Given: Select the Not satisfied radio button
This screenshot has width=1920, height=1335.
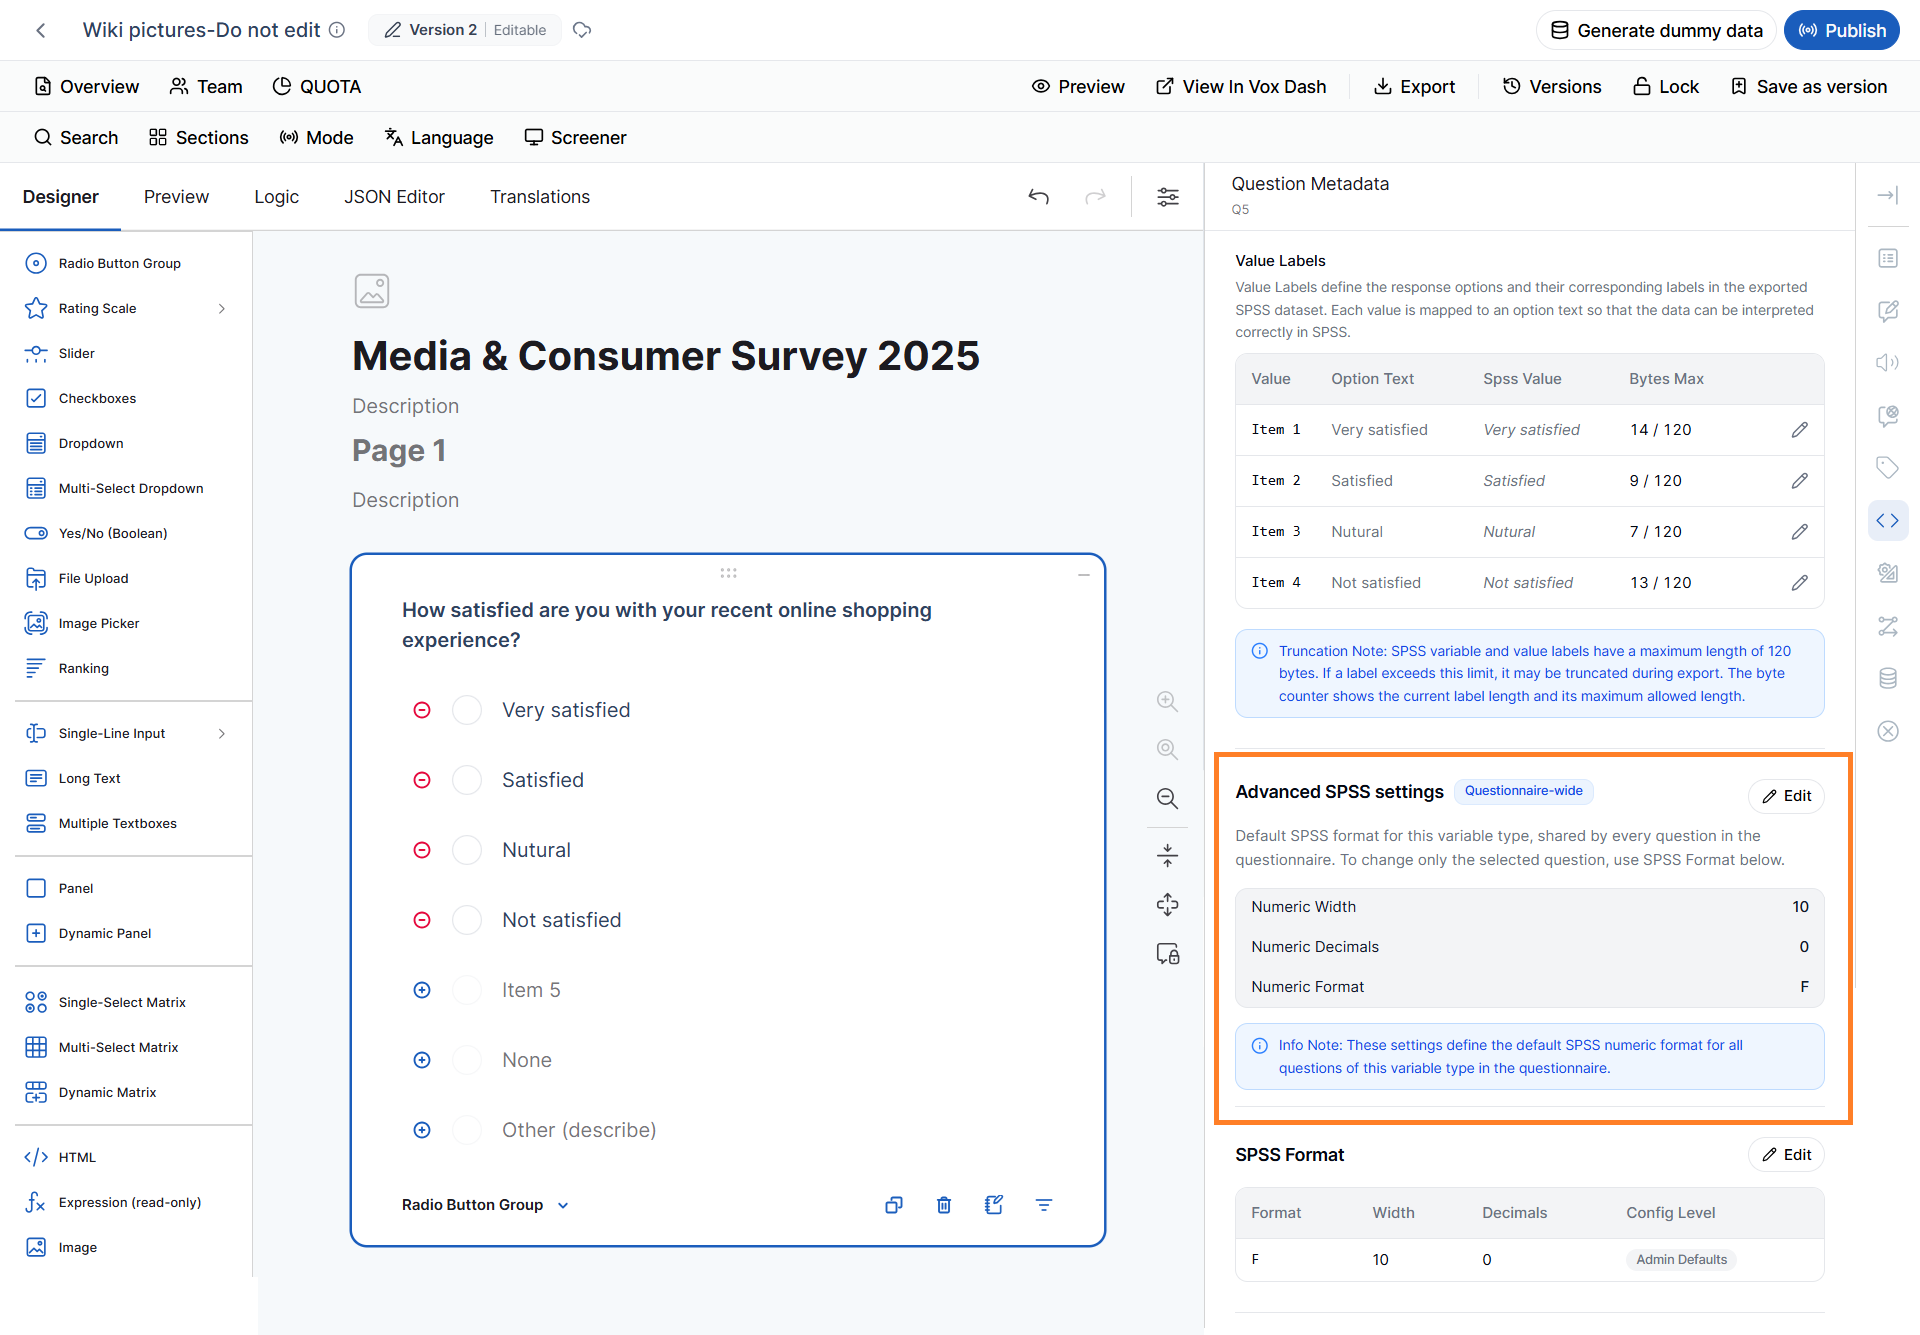Looking at the screenshot, I should (x=467, y=920).
